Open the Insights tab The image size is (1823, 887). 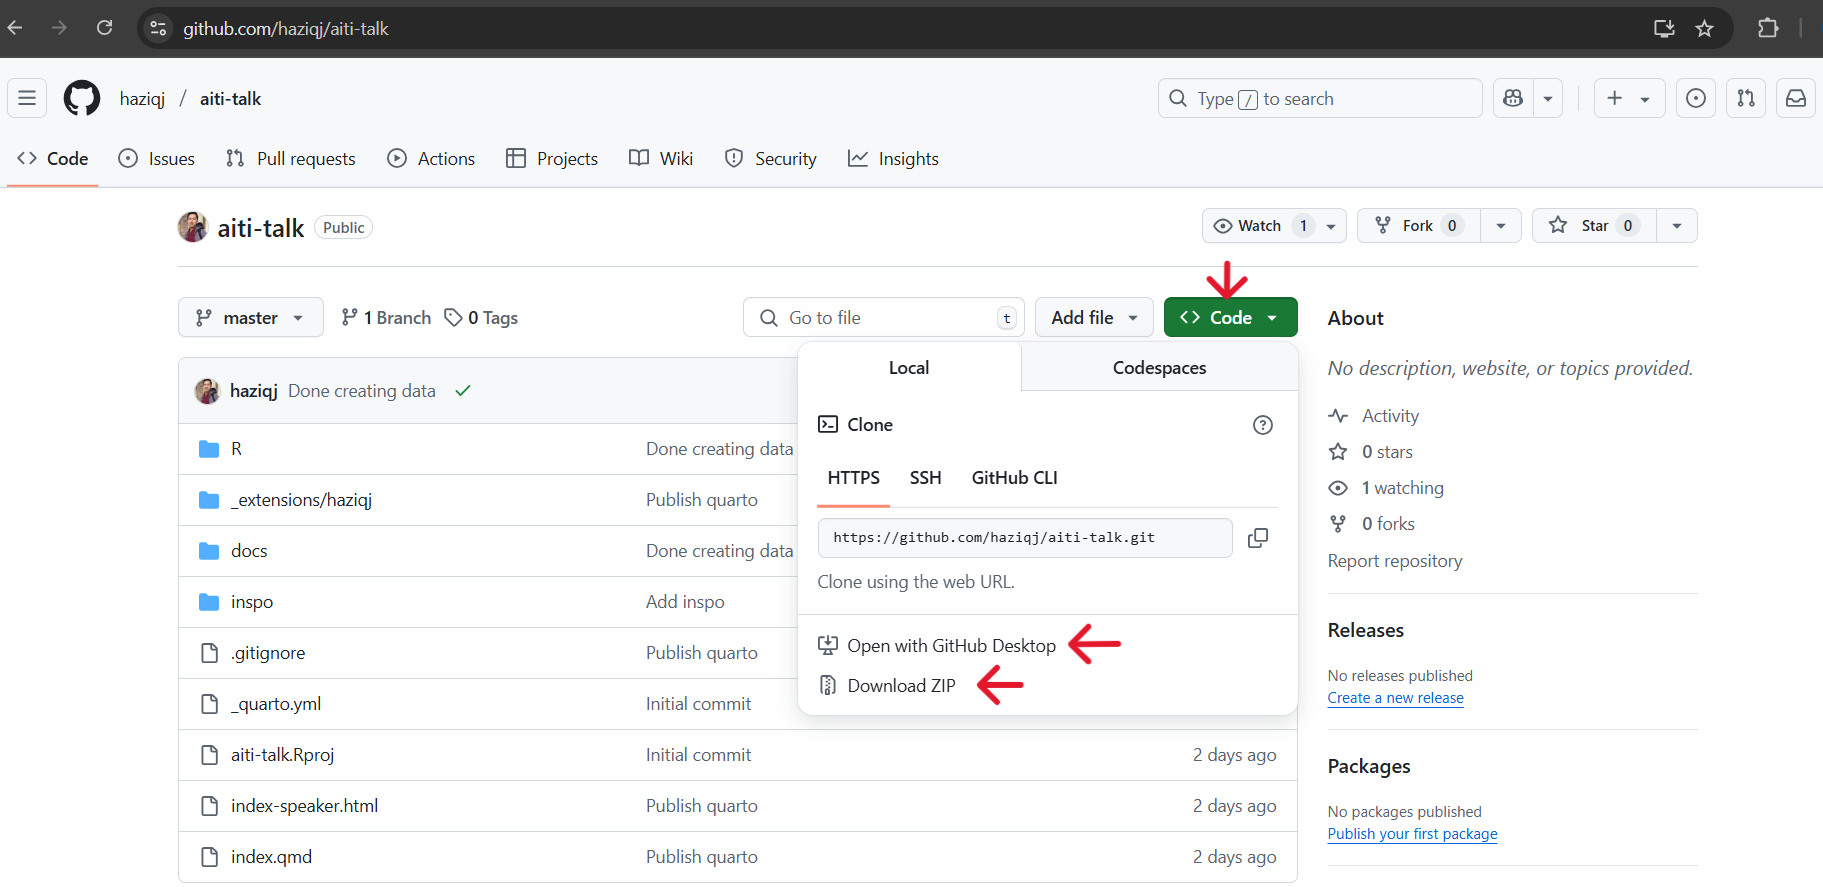pyautogui.click(x=893, y=158)
